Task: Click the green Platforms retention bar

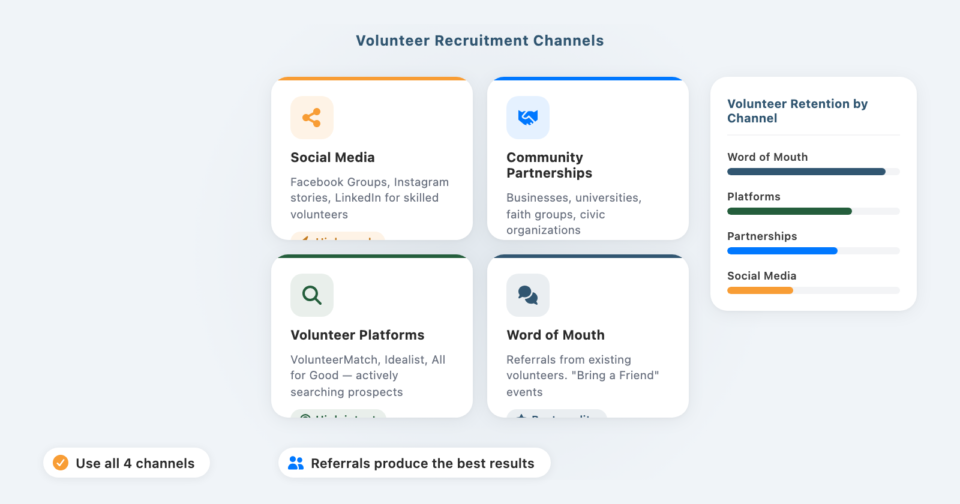Action: click(789, 211)
